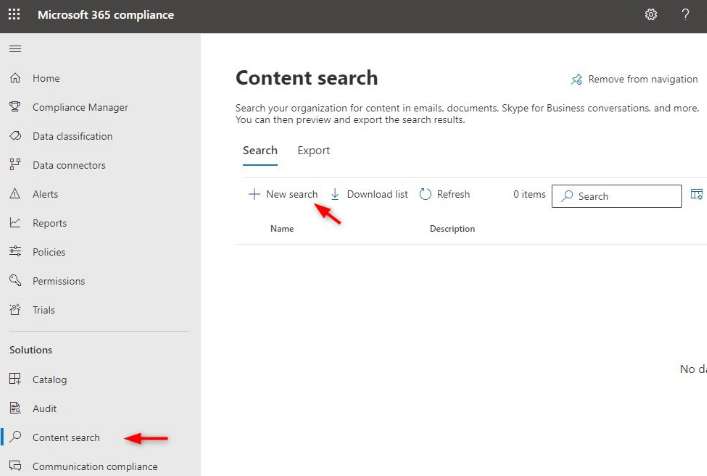Click the unpin icon beside Remove from navigation

click(576, 80)
